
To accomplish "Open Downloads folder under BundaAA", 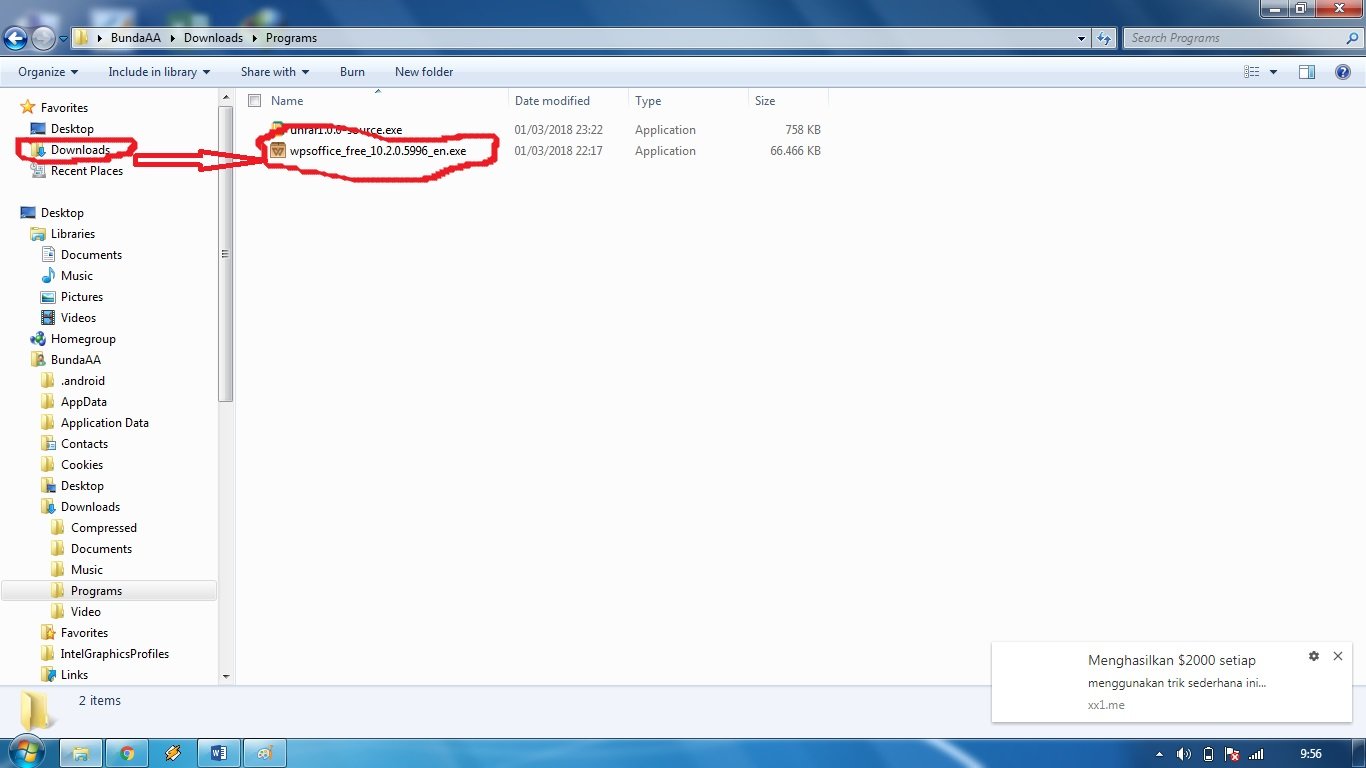I will point(90,507).
